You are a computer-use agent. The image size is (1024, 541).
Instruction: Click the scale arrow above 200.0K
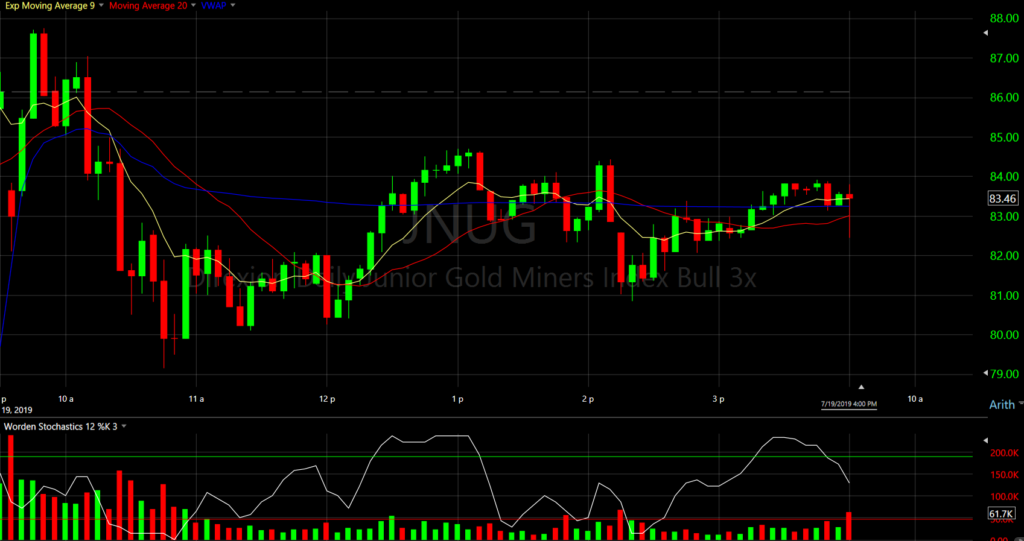tap(985, 440)
